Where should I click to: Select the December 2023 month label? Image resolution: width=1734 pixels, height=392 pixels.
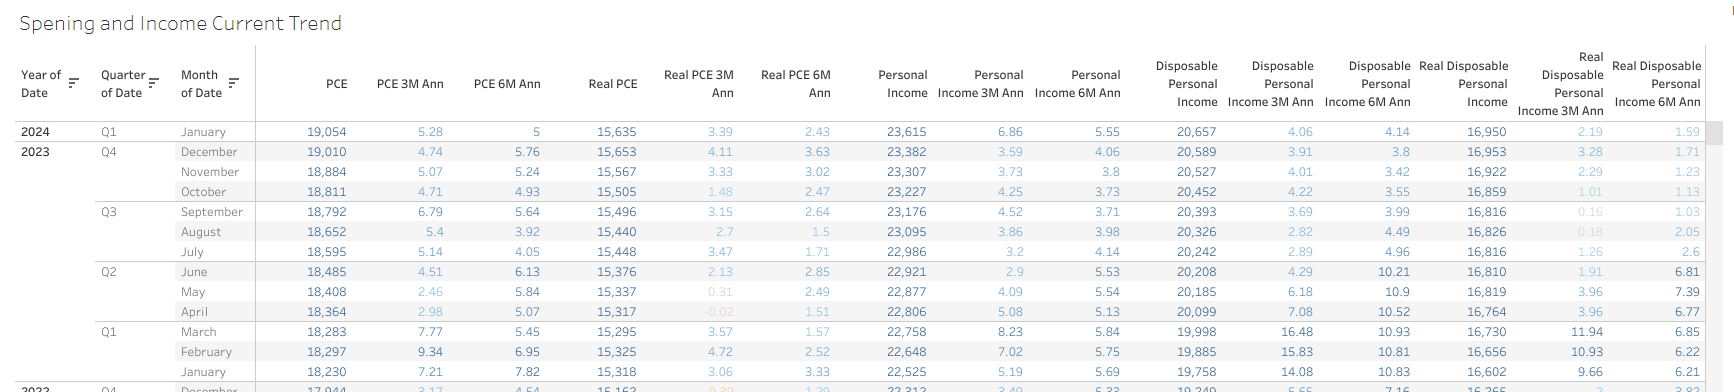pyautogui.click(x=209, y=152)
